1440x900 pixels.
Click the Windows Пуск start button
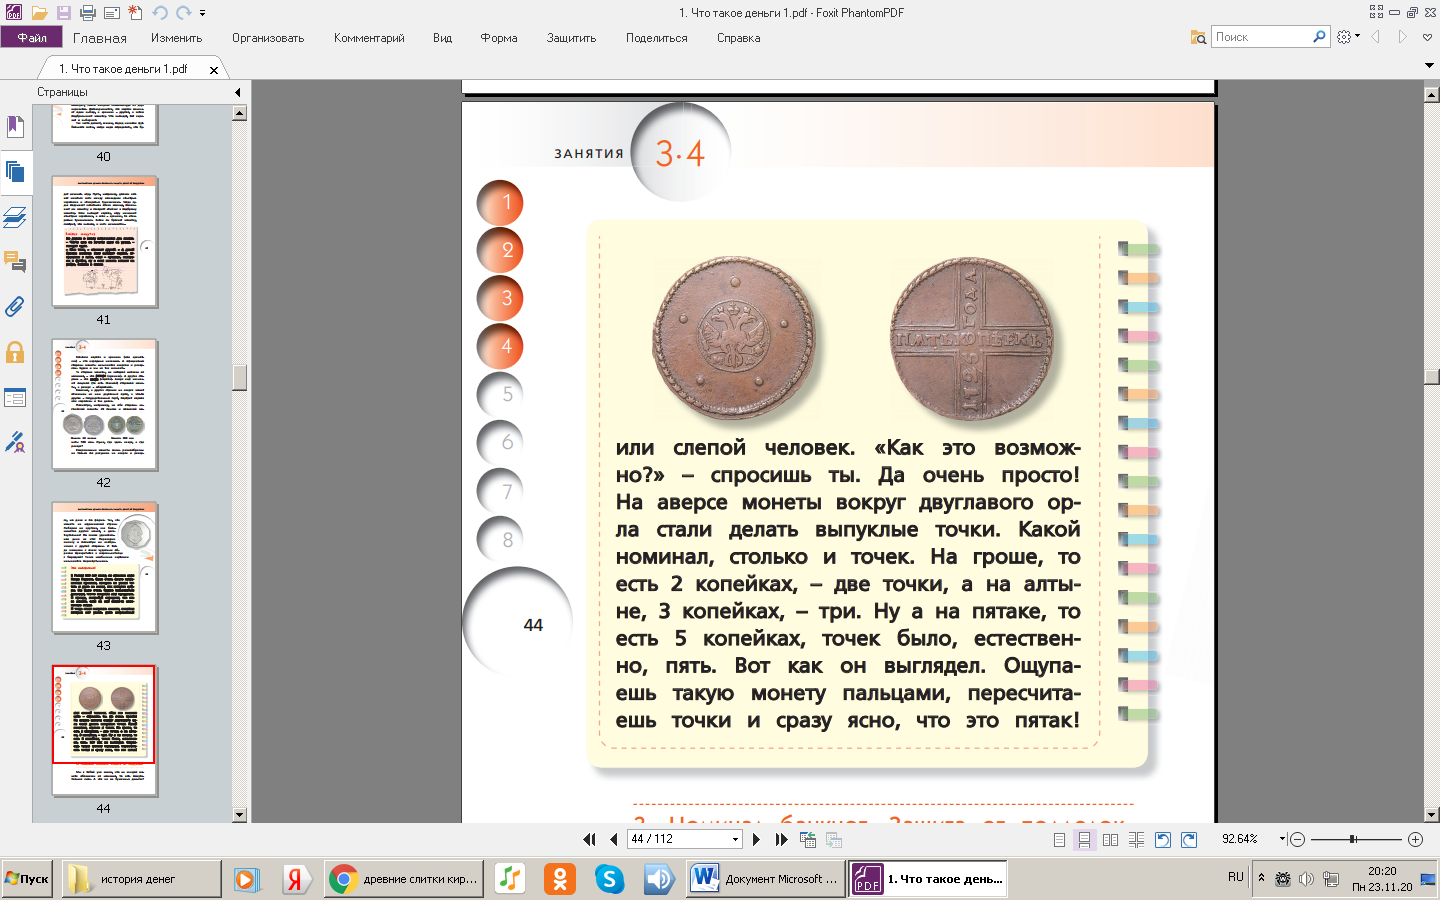click(27, 879)
